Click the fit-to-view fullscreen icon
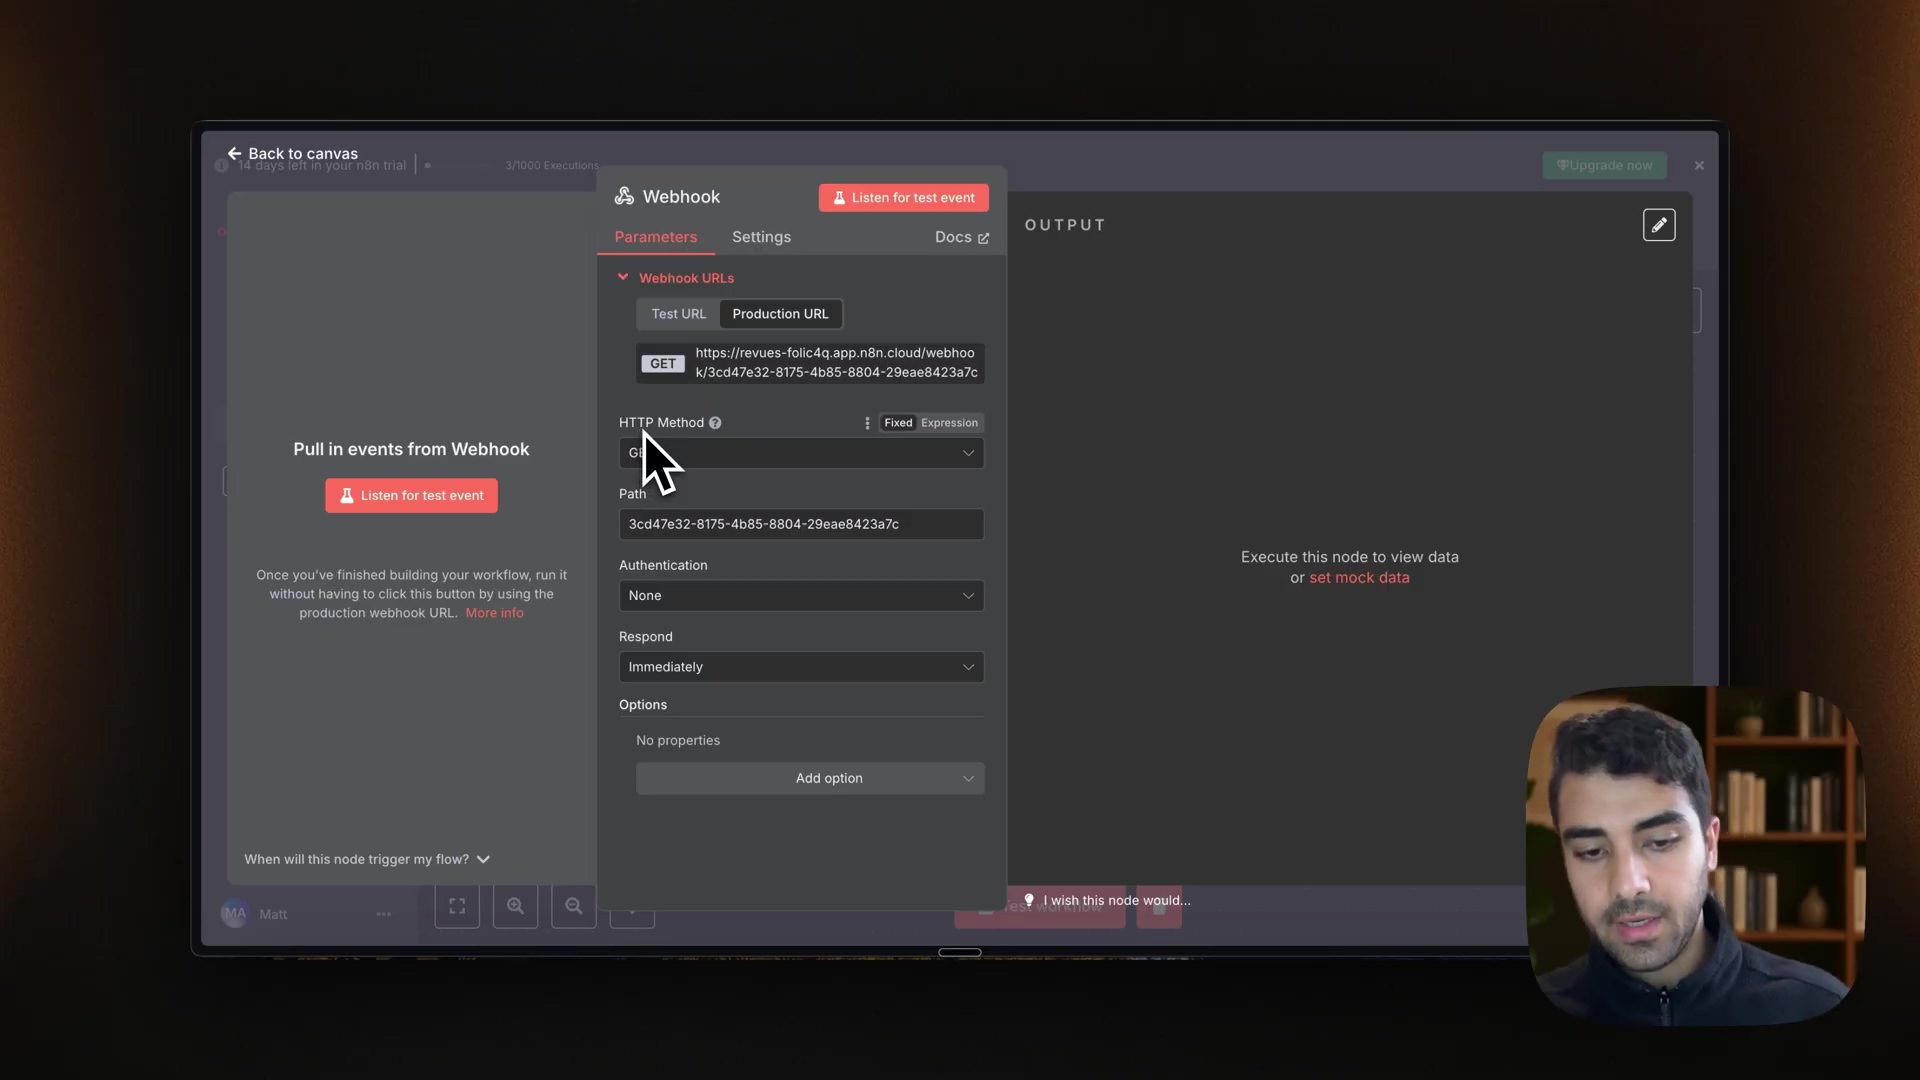Viewport: 1920px width, 1080px height. 457,906
